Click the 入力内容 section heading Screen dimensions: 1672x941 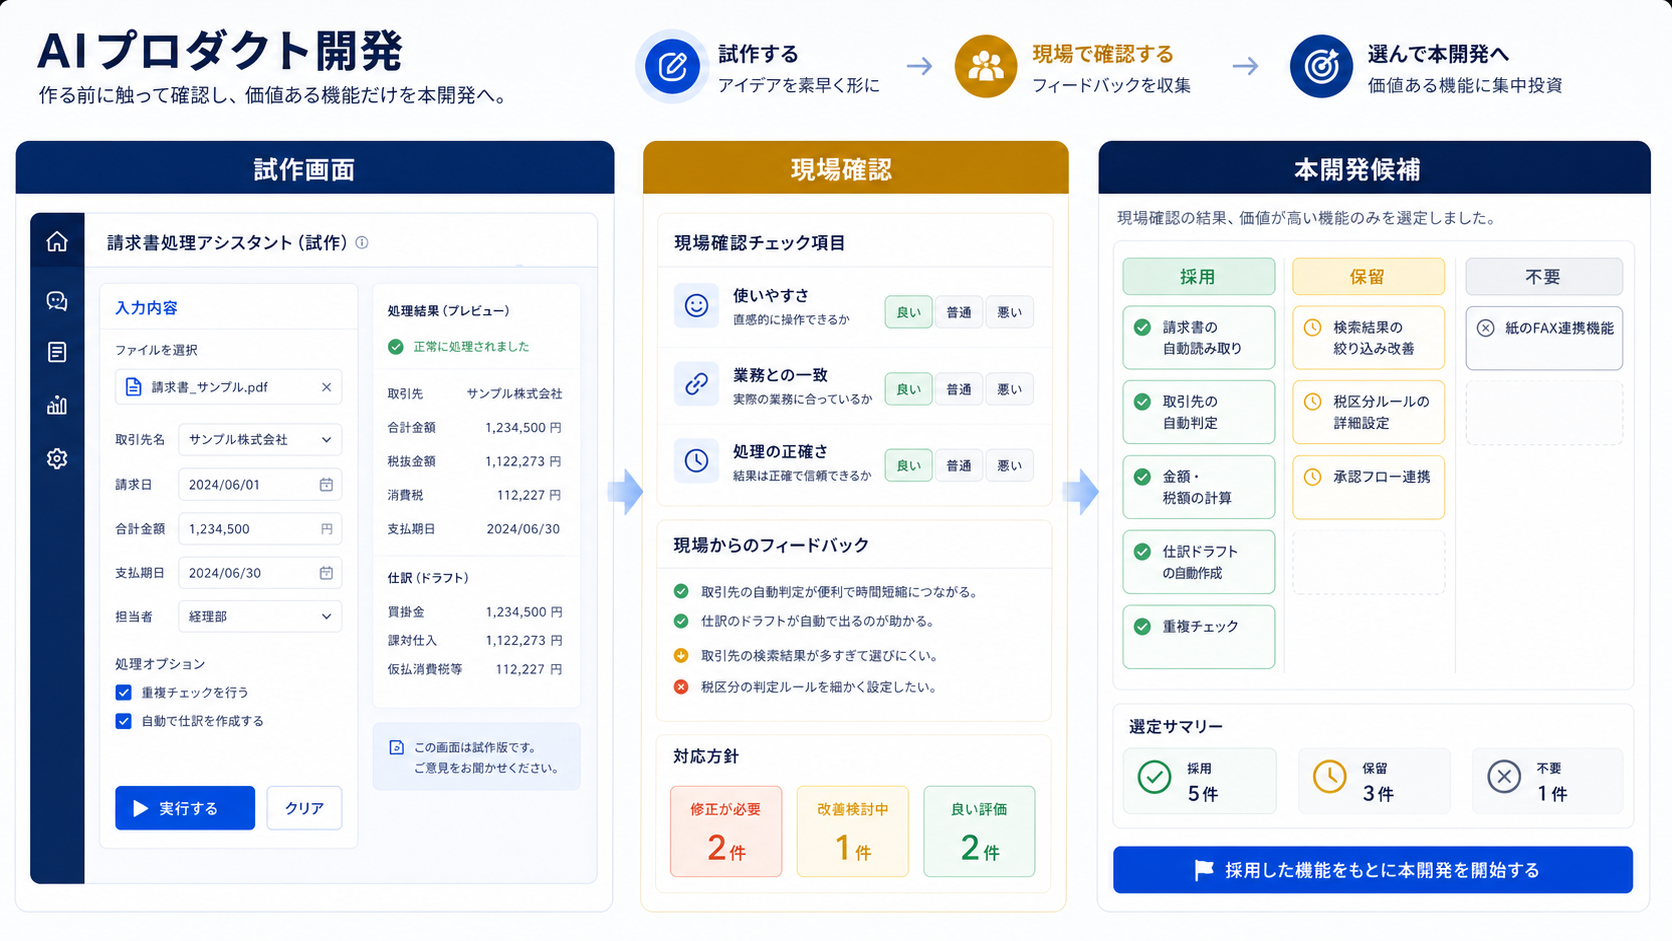[x=146, y=308]
